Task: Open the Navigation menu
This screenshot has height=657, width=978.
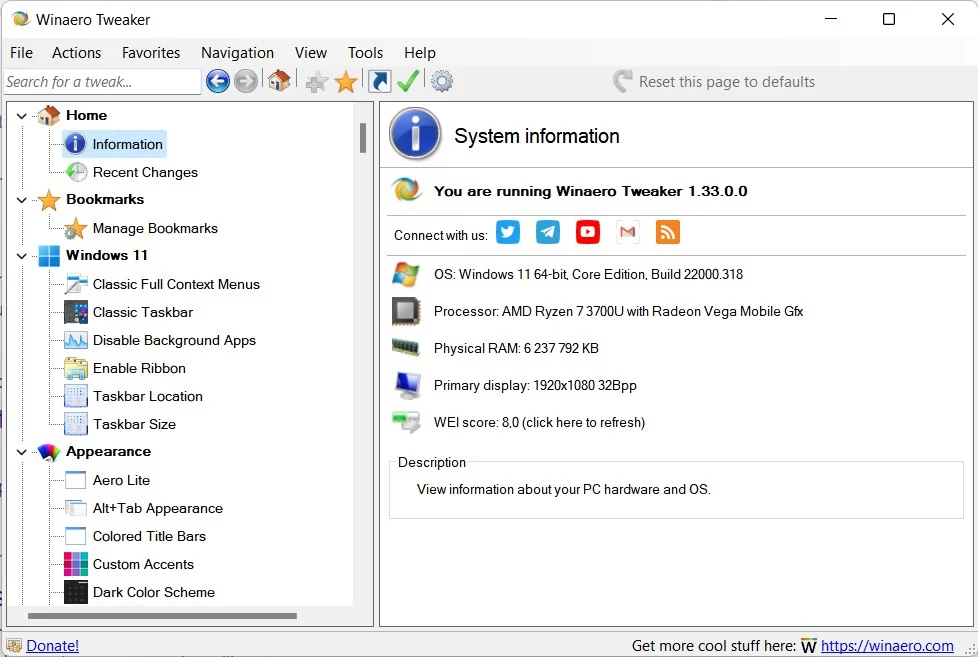Action: tap(237, 53)
